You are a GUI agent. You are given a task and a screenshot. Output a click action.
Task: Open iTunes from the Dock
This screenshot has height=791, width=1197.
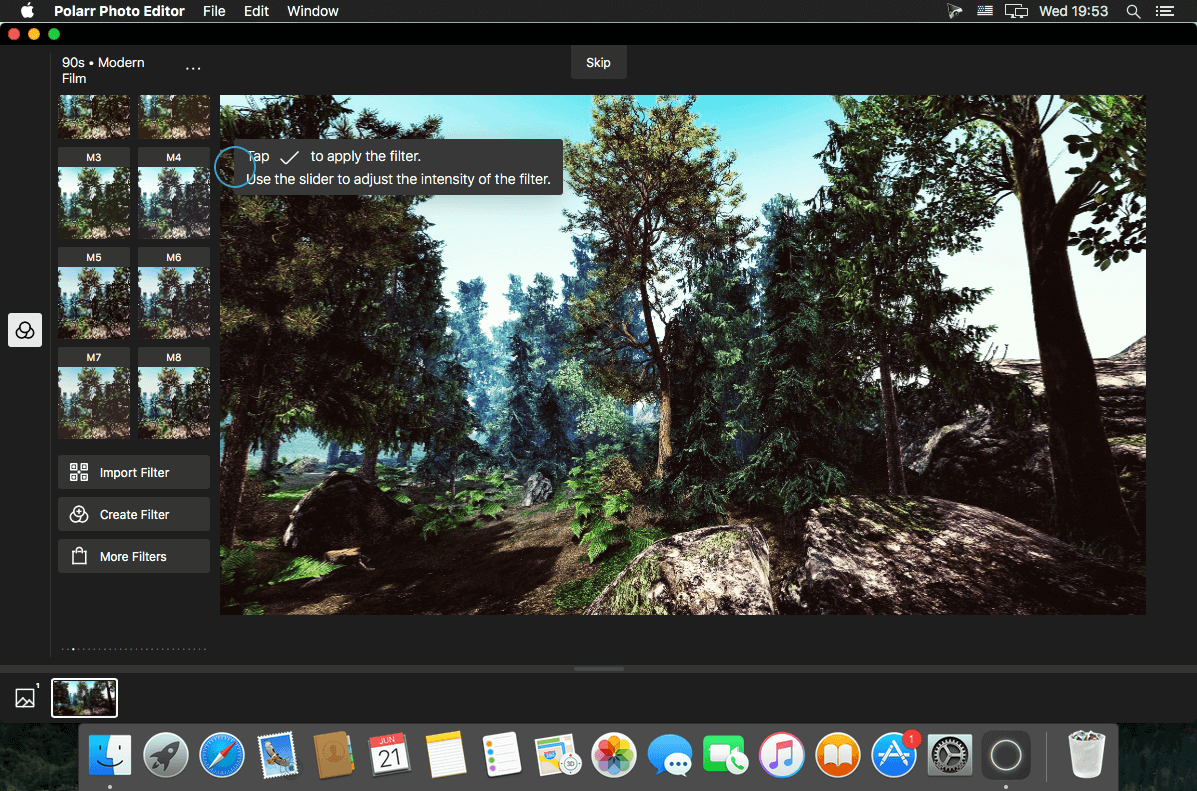point(782,756)
